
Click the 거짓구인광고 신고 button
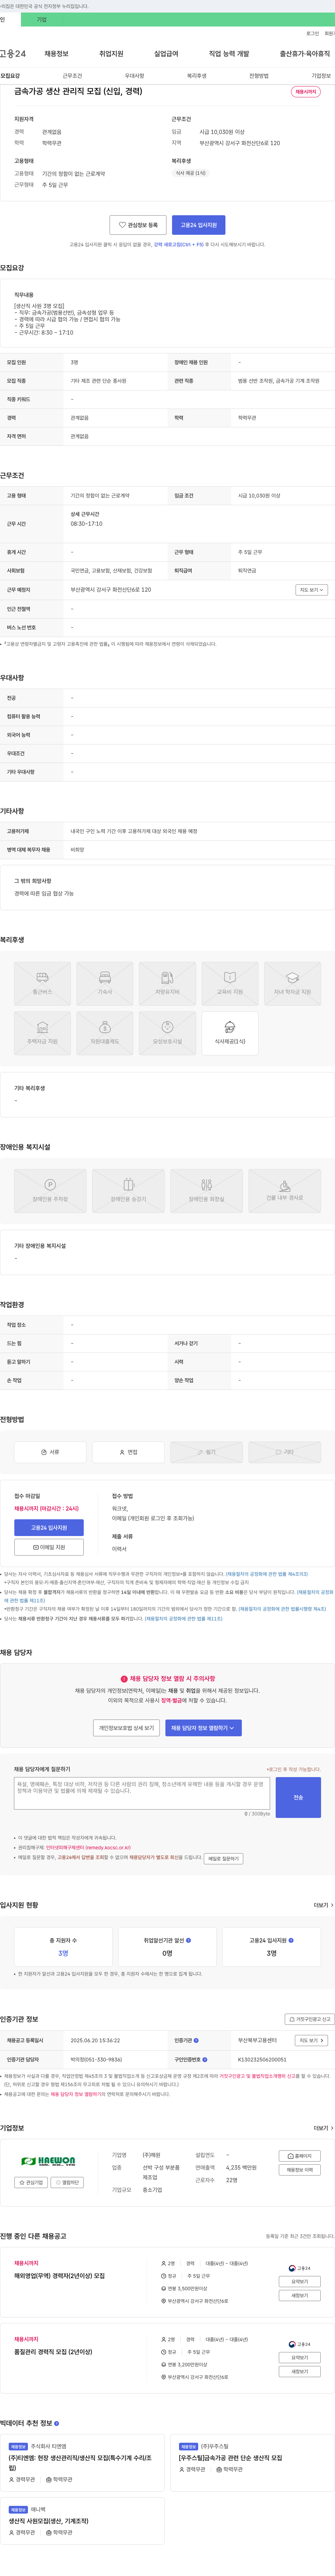tap(309, 2019)
